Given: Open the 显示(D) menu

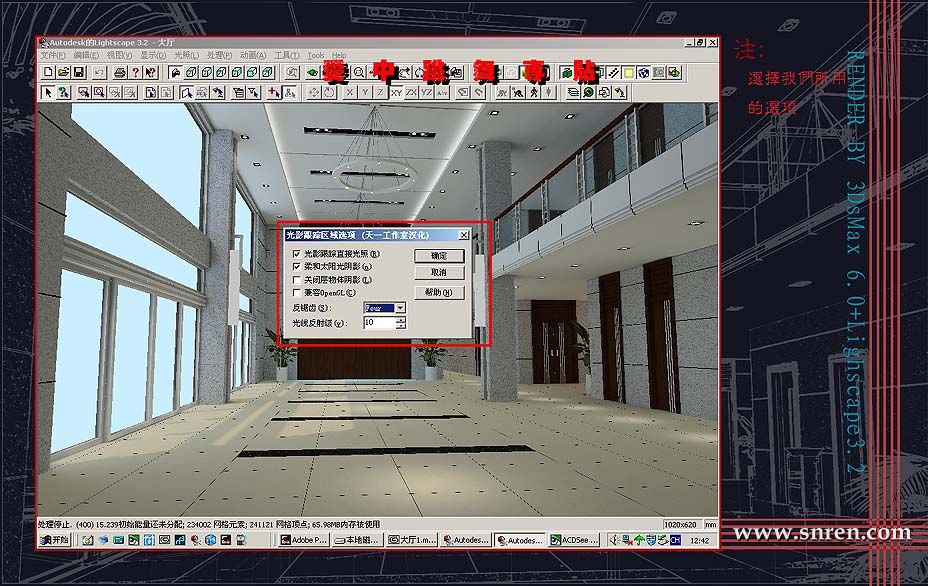Looking at the screenshot, I should click(x=153, y=55).
